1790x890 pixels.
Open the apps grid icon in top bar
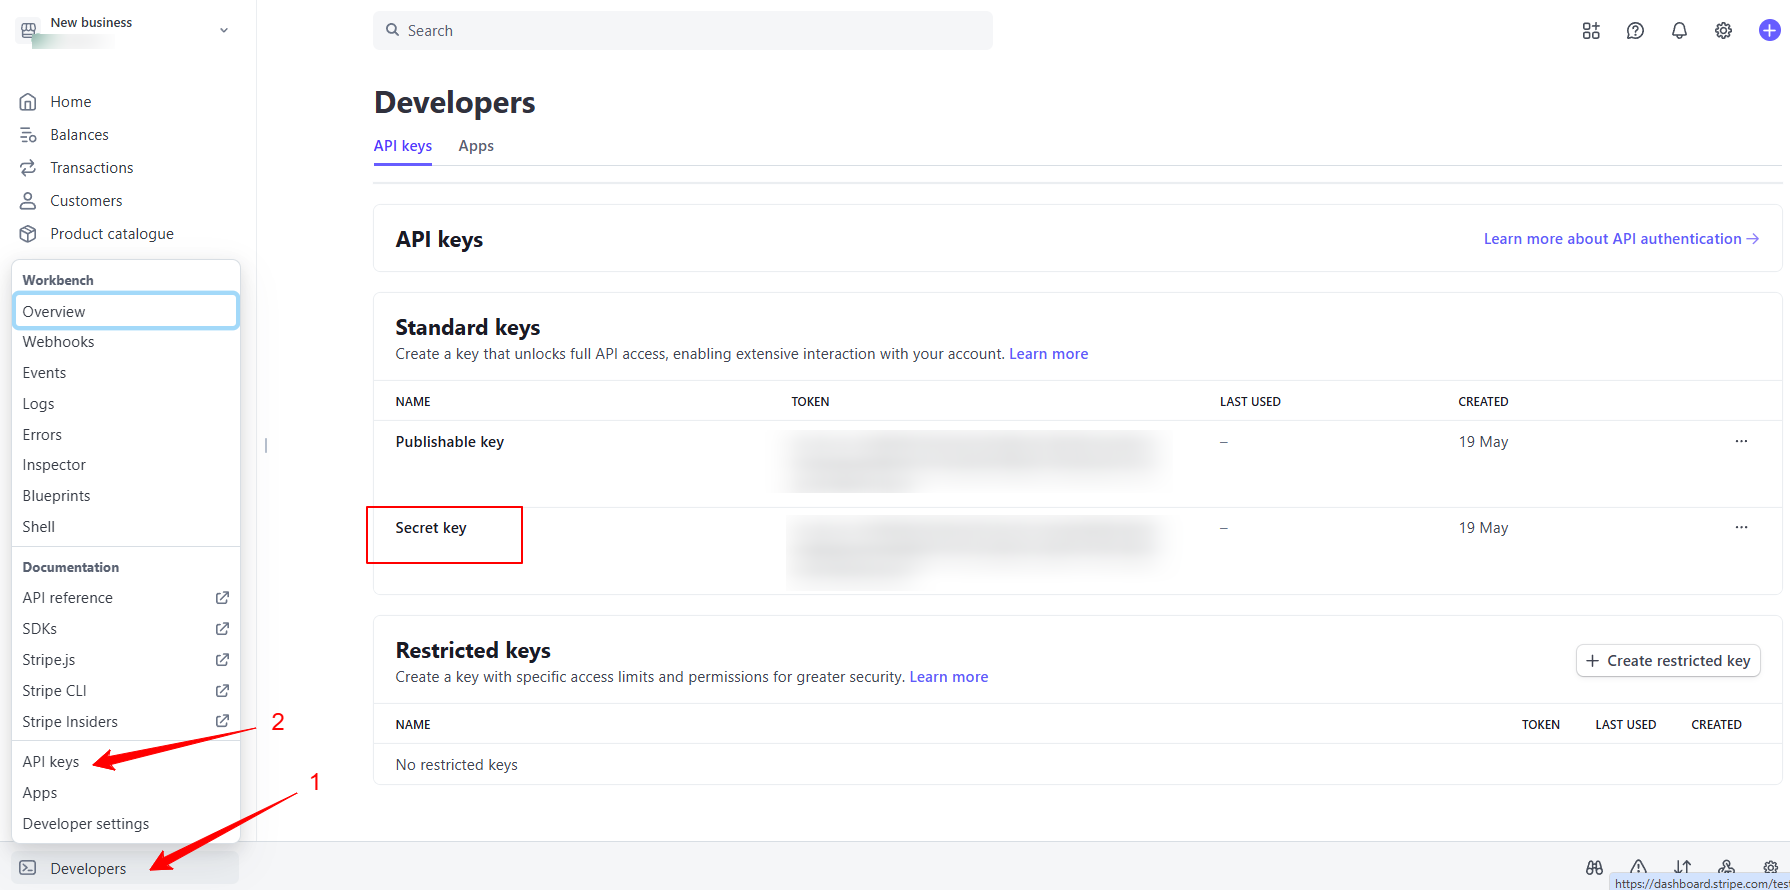(1591, 31)
